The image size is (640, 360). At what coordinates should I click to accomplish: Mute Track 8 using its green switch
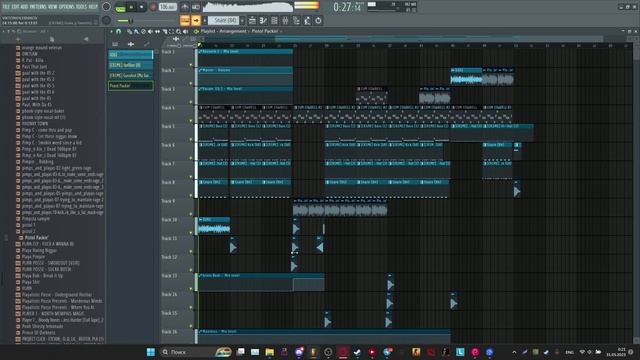191,195
